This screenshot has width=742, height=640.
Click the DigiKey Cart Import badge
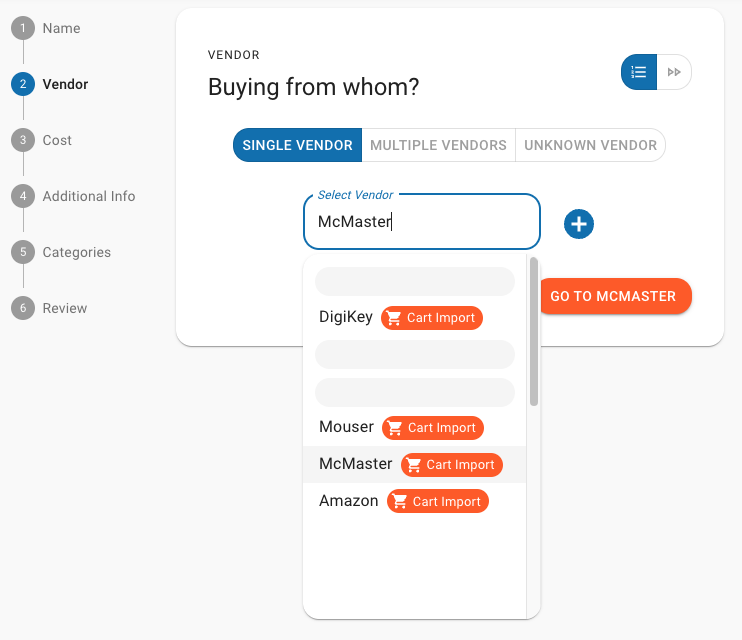[x=432, y=318]
